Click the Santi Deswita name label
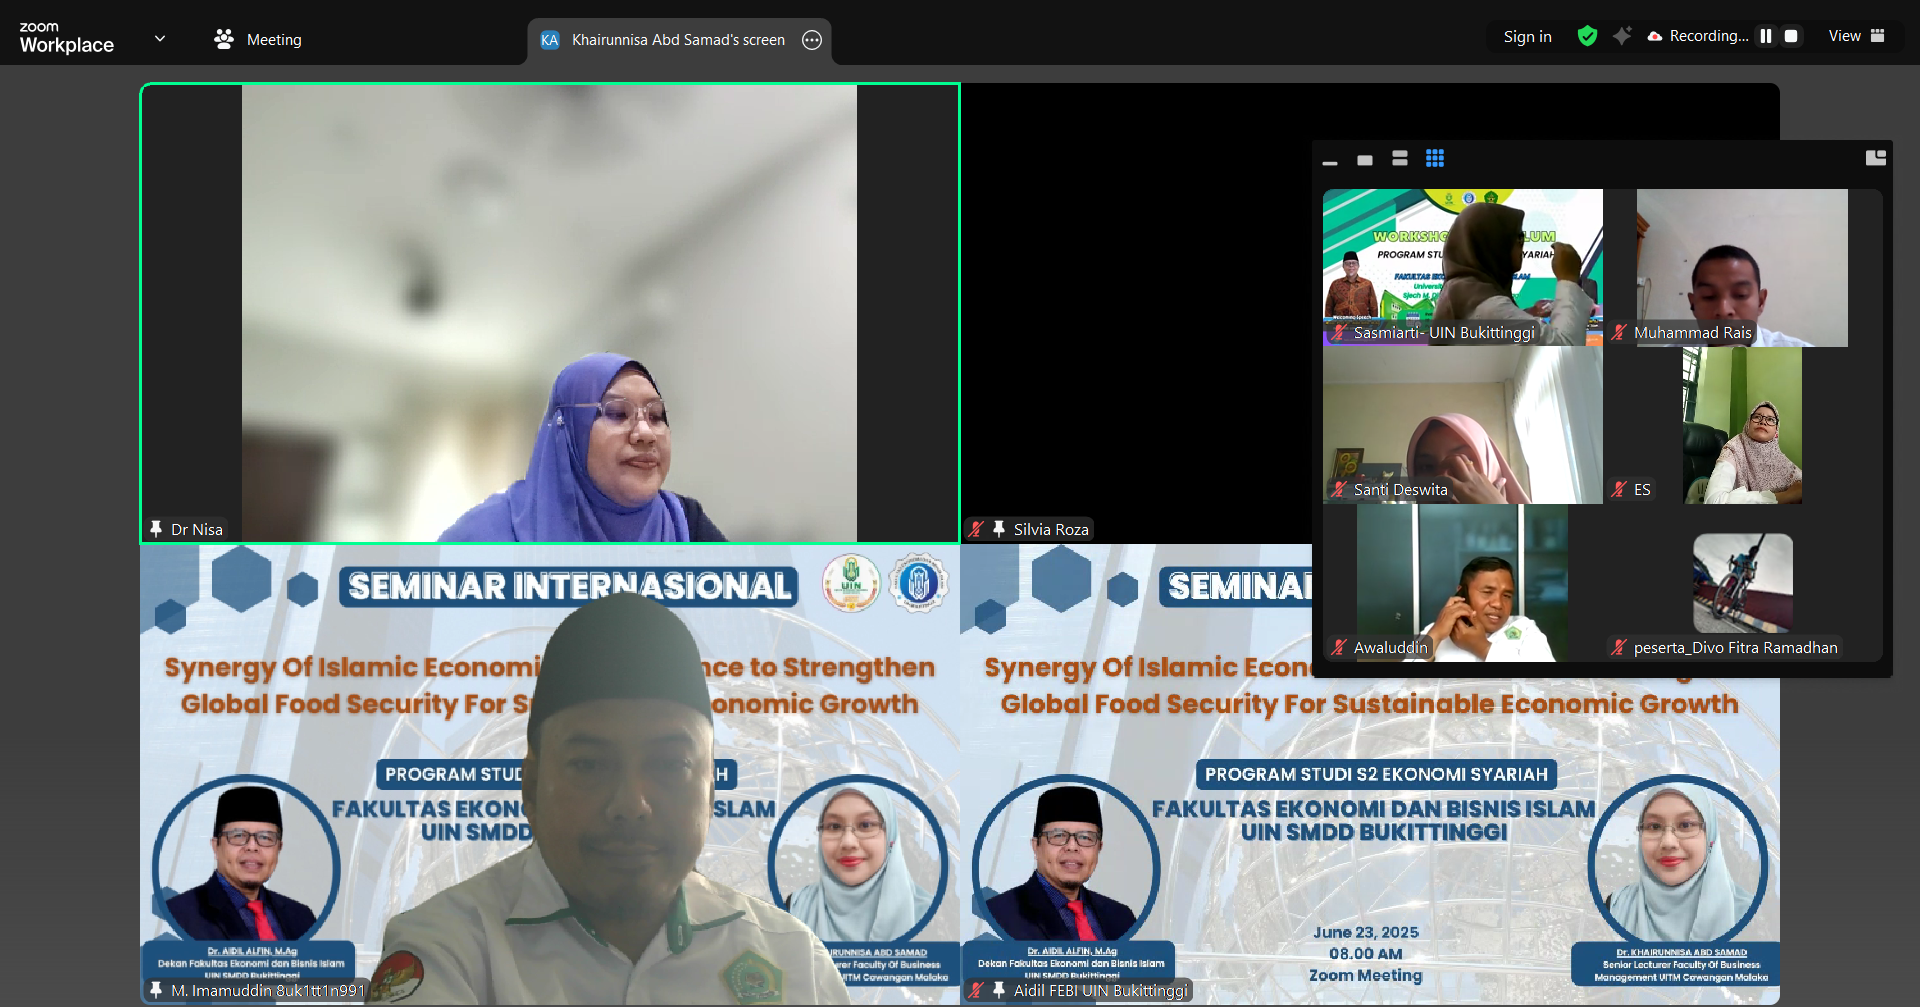The width and height of the screenshot is (1920, 1007). (x=1400, y=490)
